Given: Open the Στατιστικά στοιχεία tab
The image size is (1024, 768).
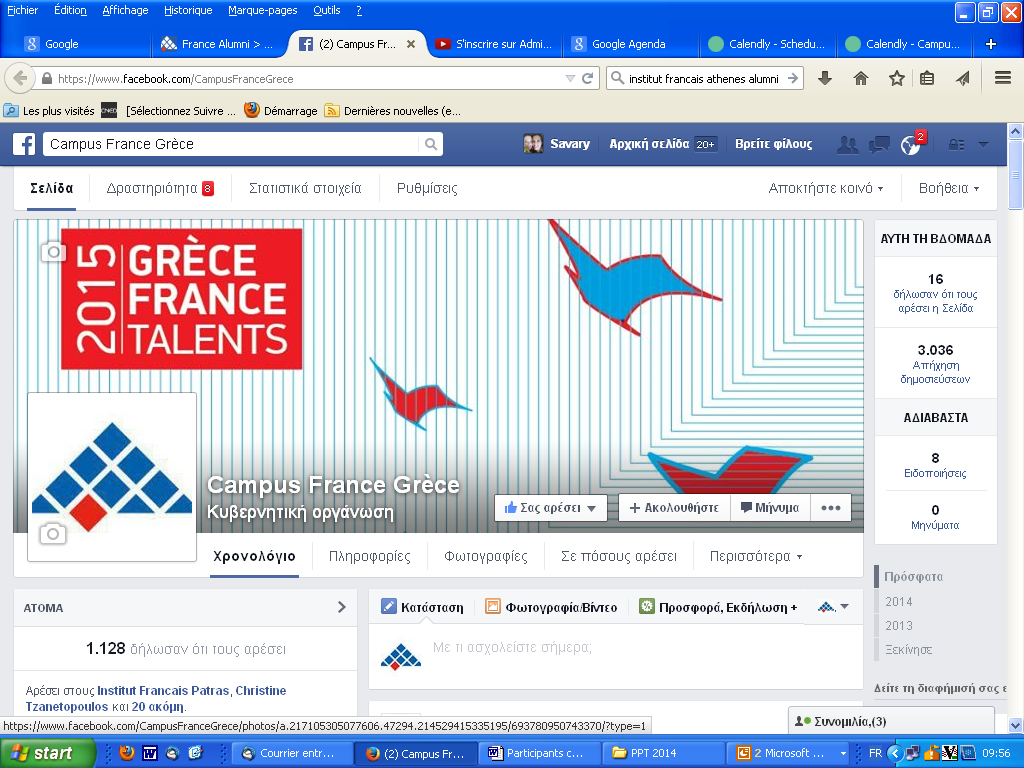Looking at the screenshot, I should [305, 188].
